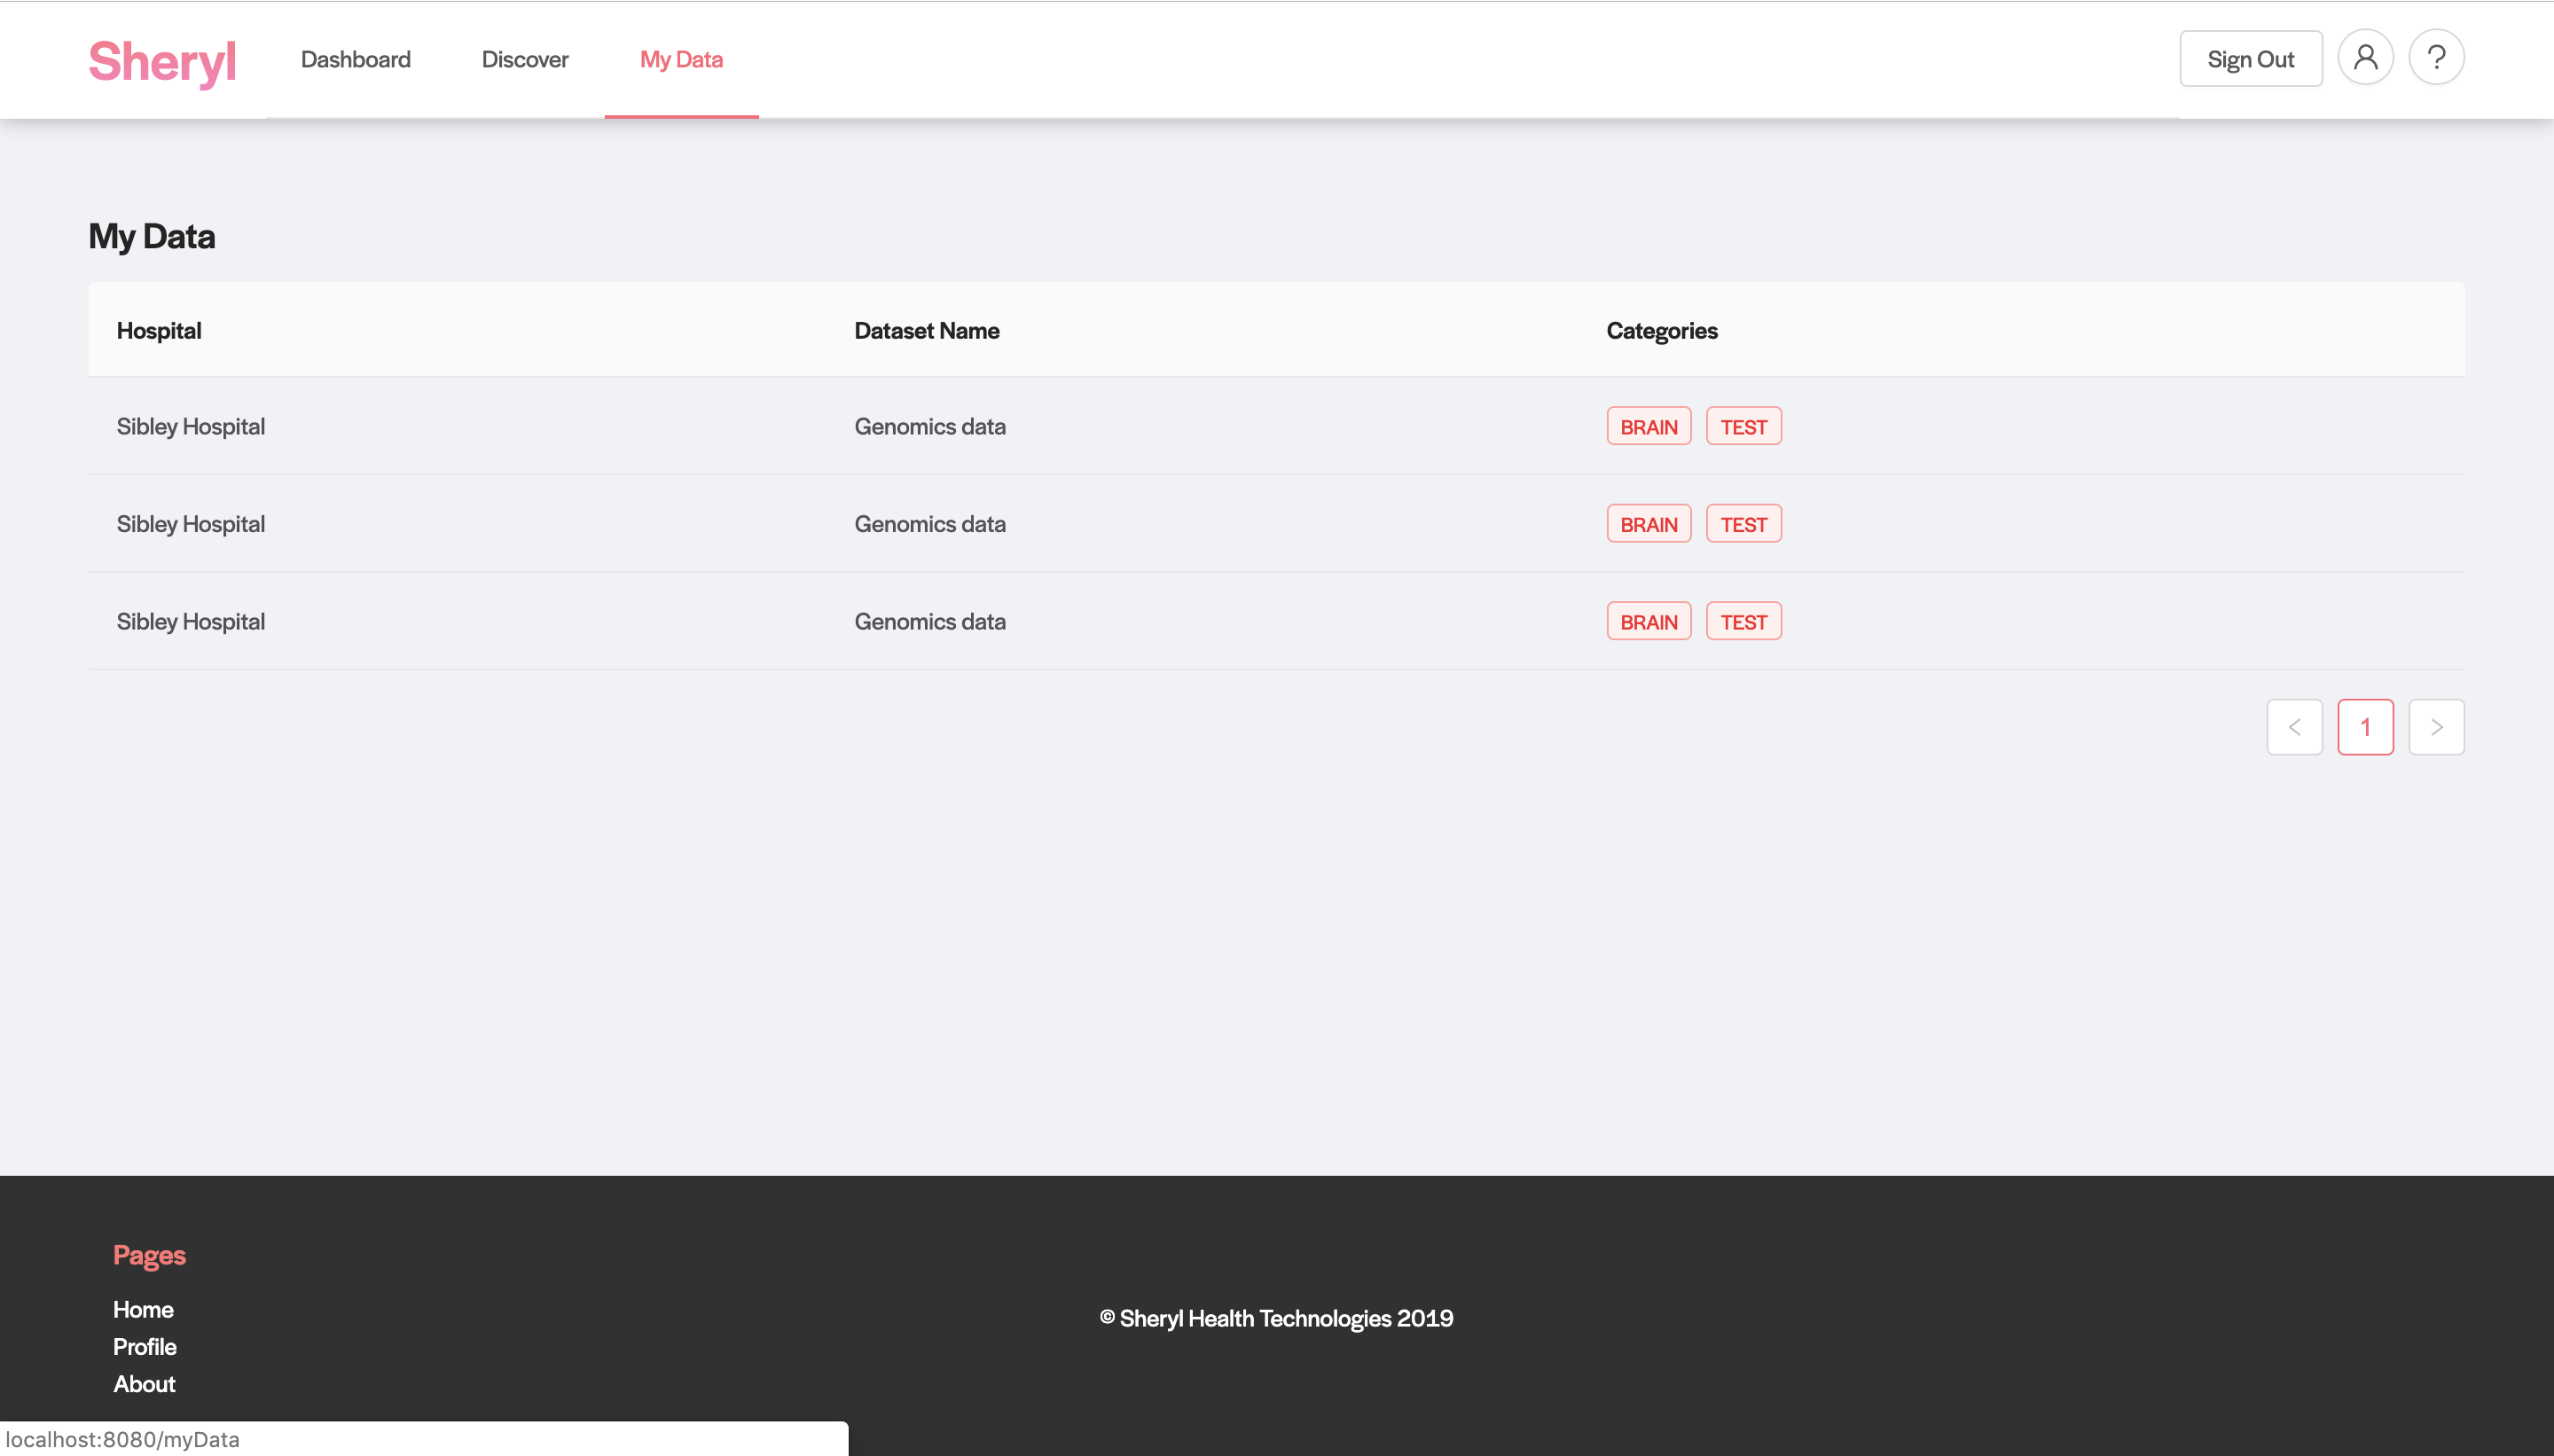This screenshot has height=1456, width=2554.
Task: Open Profile link in footer
Action: [144, 1346]
